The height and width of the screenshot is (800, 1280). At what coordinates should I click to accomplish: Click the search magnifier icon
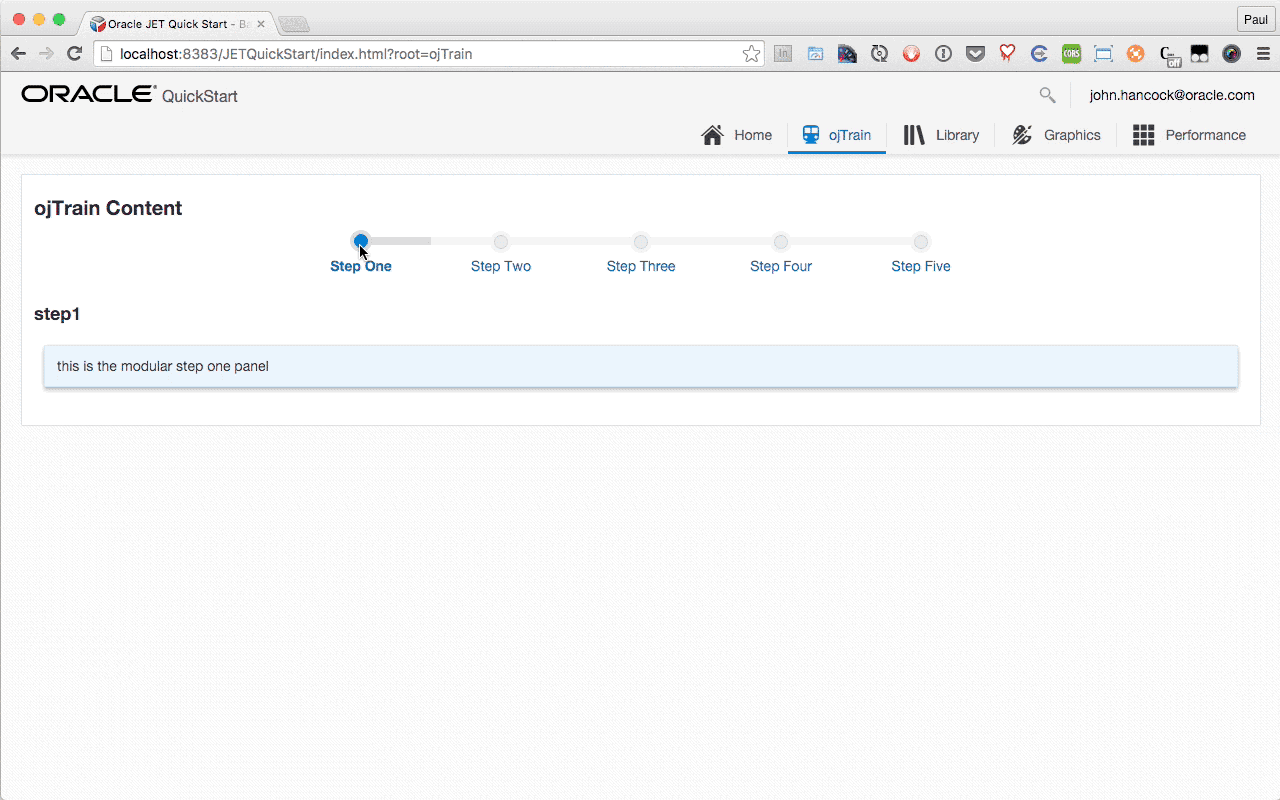1047,95
